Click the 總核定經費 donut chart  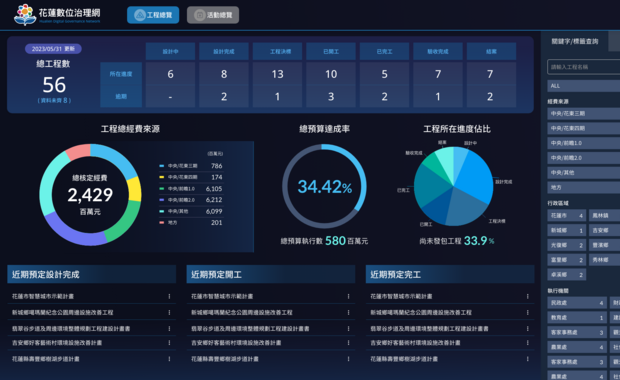[90, 195]
